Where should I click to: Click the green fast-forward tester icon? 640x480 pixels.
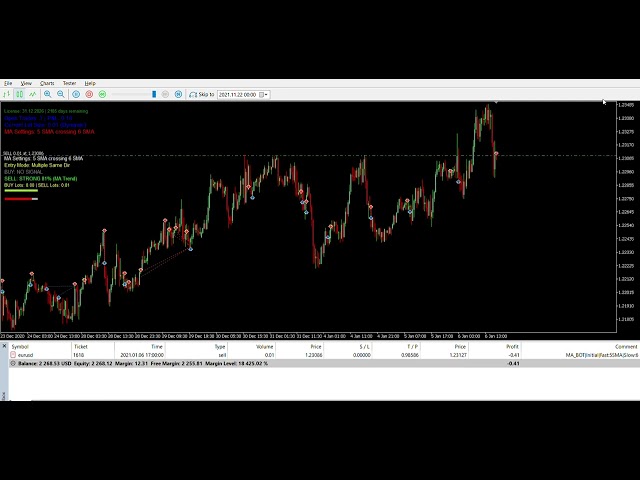[102, 94]
